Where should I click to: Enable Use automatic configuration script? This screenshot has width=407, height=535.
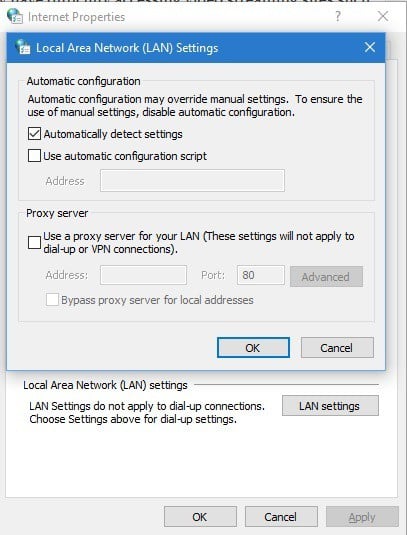pyautogui.click(x=34, y=156)
